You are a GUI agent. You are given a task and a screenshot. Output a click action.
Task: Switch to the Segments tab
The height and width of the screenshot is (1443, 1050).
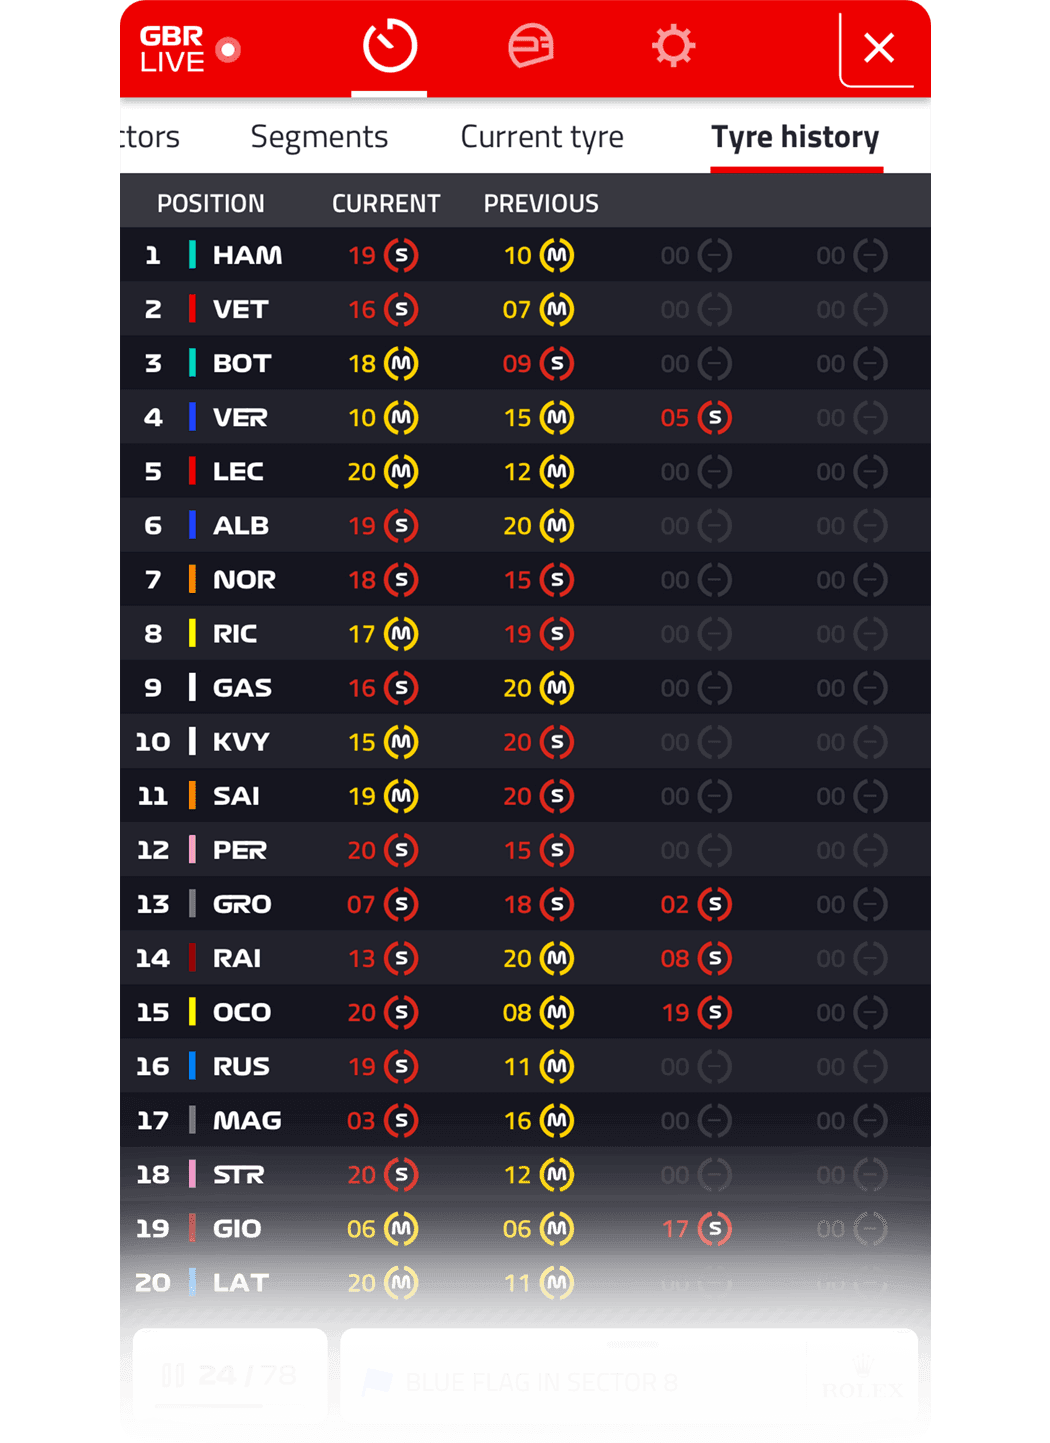coord(319,136)
